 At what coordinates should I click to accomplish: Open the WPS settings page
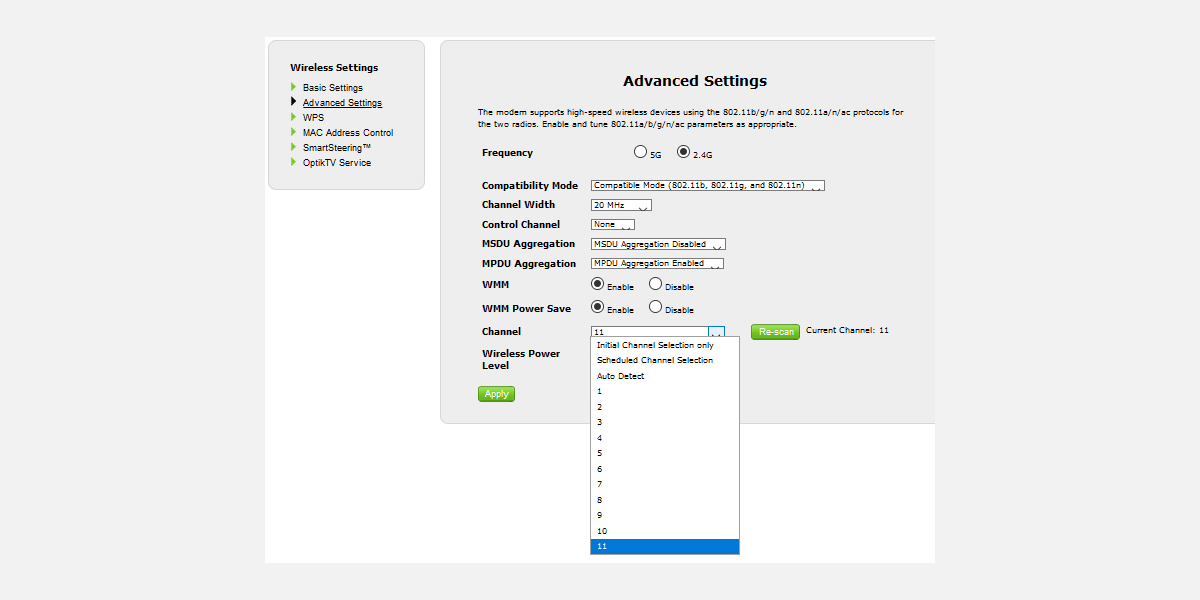(312, 117)
